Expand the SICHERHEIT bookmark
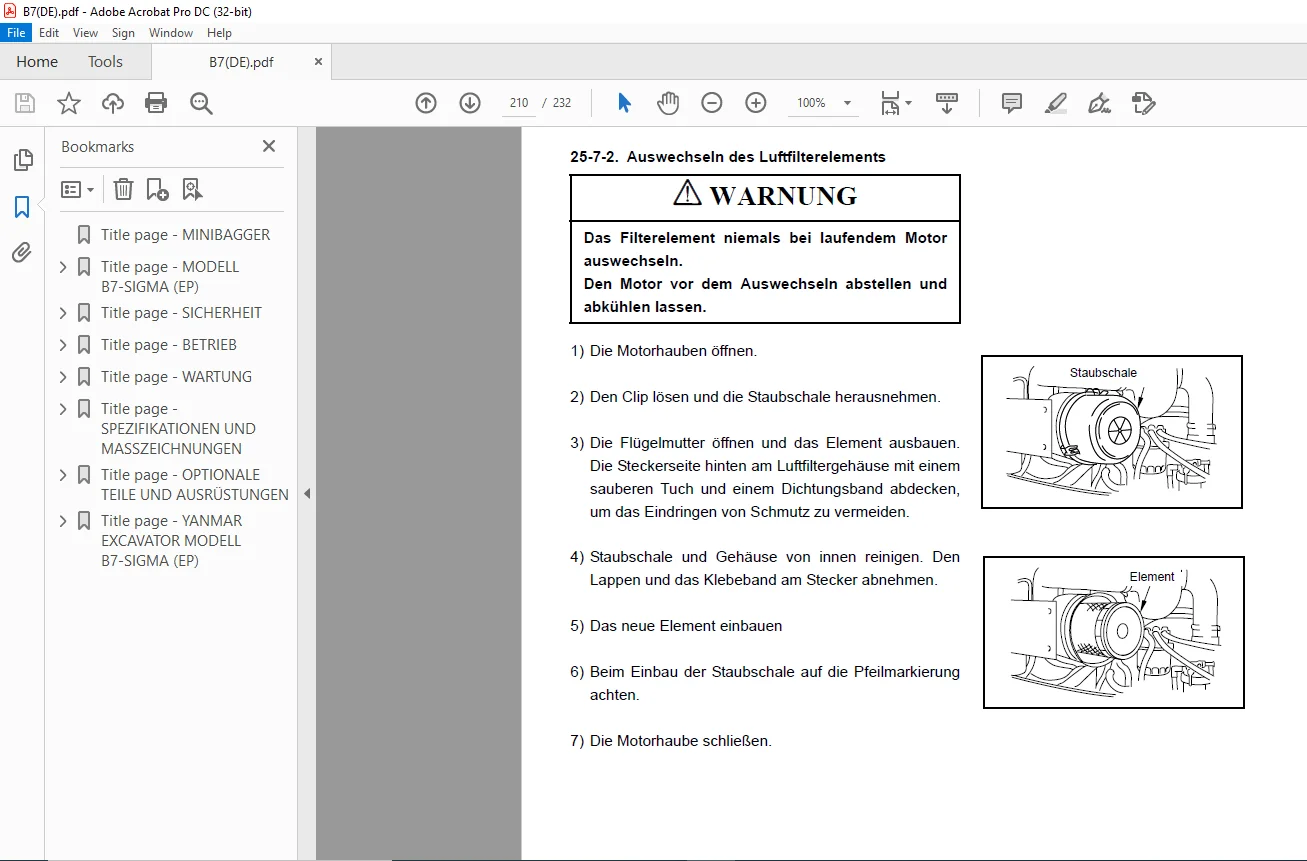This screenshot has width=1307, height=861. [63, 313]
